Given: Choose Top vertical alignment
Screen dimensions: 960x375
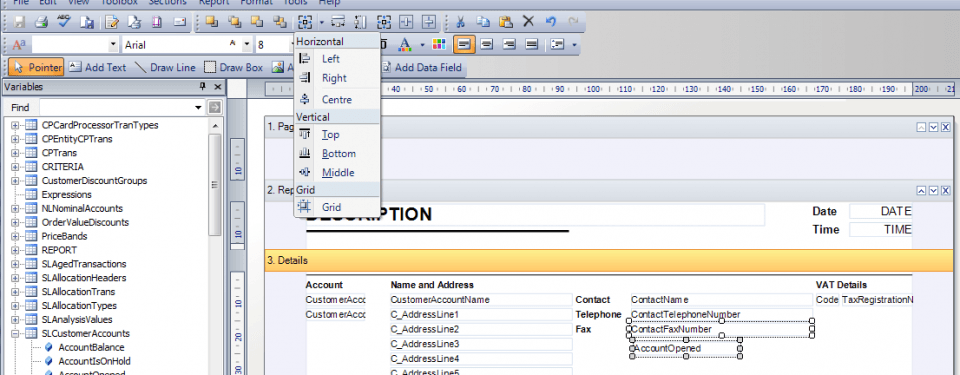Looking at the screenshot, I should [x=337, y=134].
